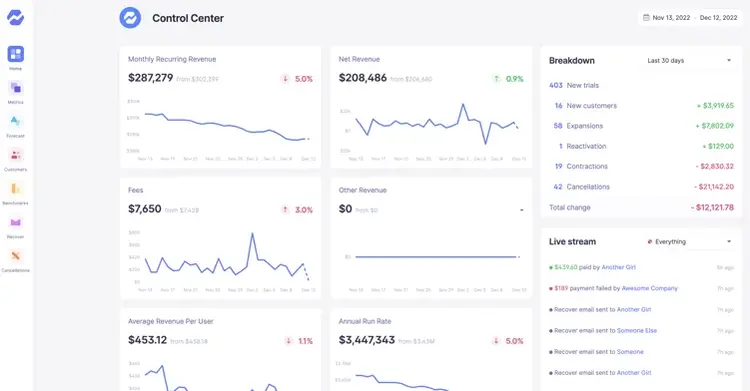The image size is (750, 391).
Task: Open the Home icon in sidebar
Action: pyautogui.click(x=15, y=54)
